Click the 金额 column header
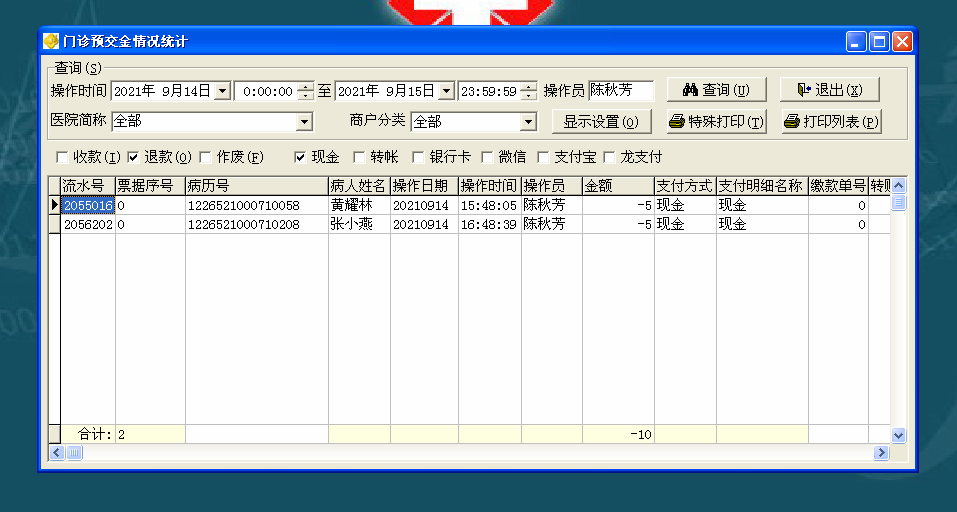Viewport: 957px width, 512px height. (618, 186)
